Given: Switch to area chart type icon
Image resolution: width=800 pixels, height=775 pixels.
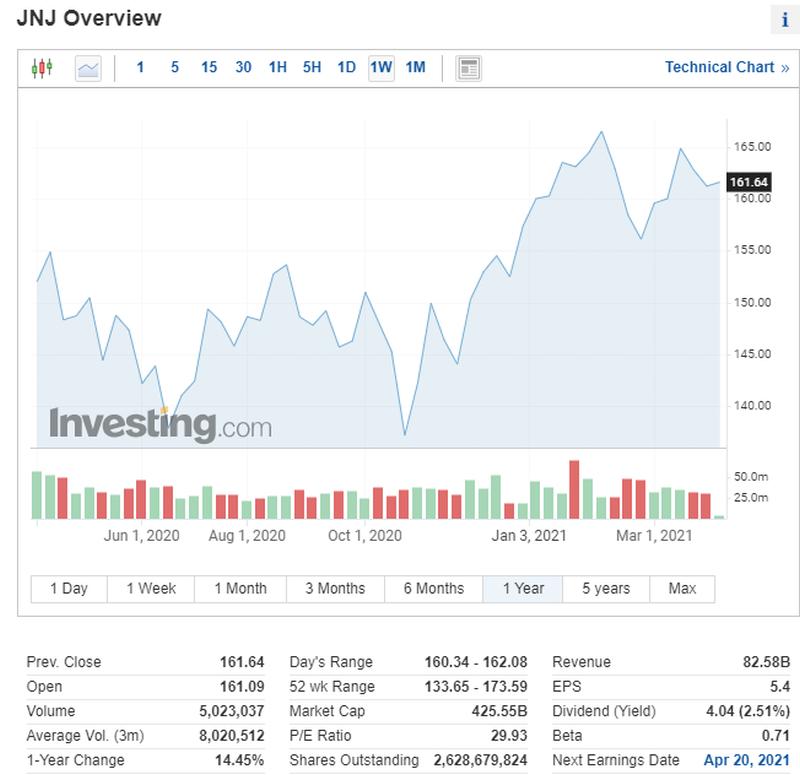Looking at the screenshot, I should (x=88, y=68).
